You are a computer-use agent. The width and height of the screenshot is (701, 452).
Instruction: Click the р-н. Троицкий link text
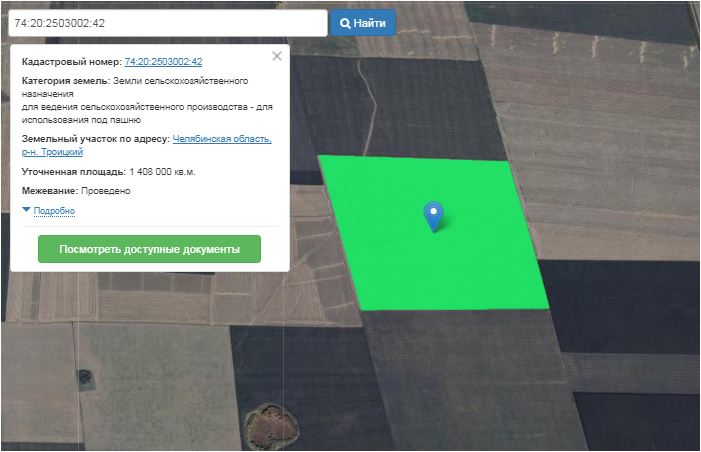click(52, 152)
